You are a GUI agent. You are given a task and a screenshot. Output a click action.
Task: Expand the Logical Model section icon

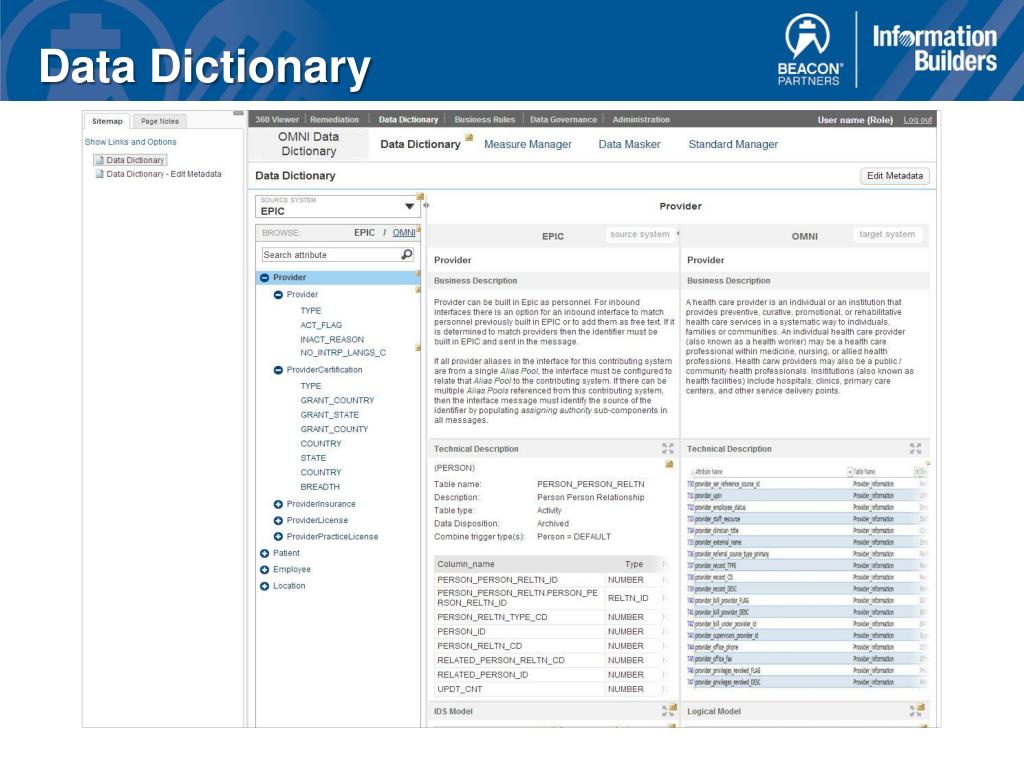click(913, 711)
